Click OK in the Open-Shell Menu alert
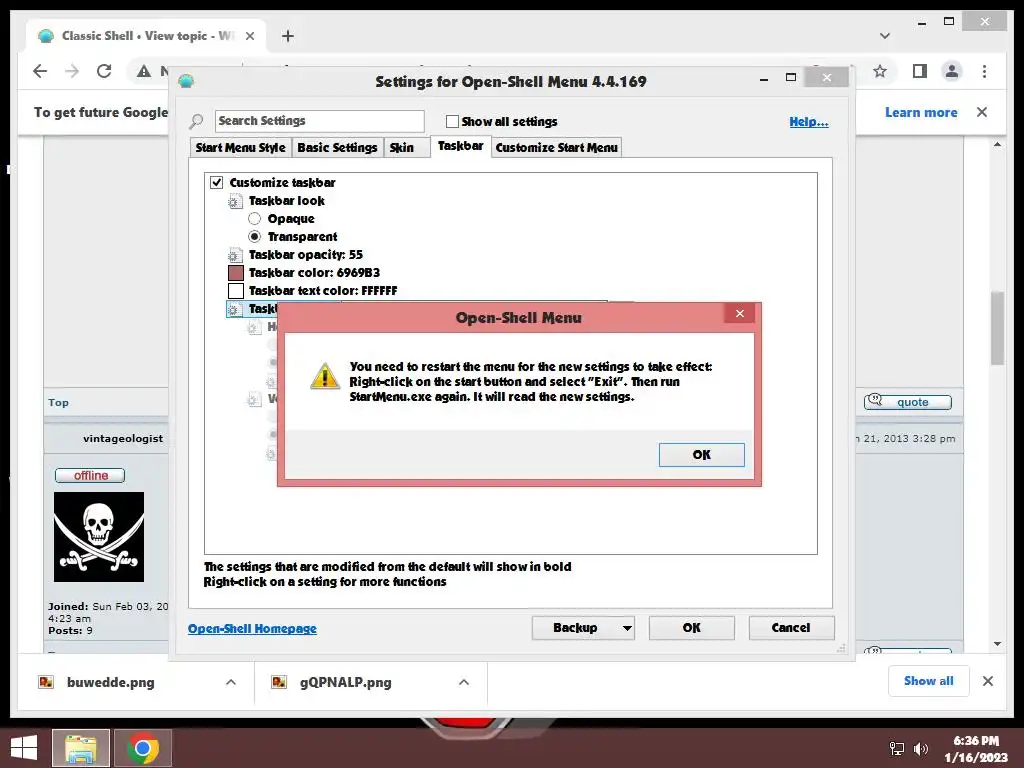This screenshot has height=768, width=1024. [701, 455]
